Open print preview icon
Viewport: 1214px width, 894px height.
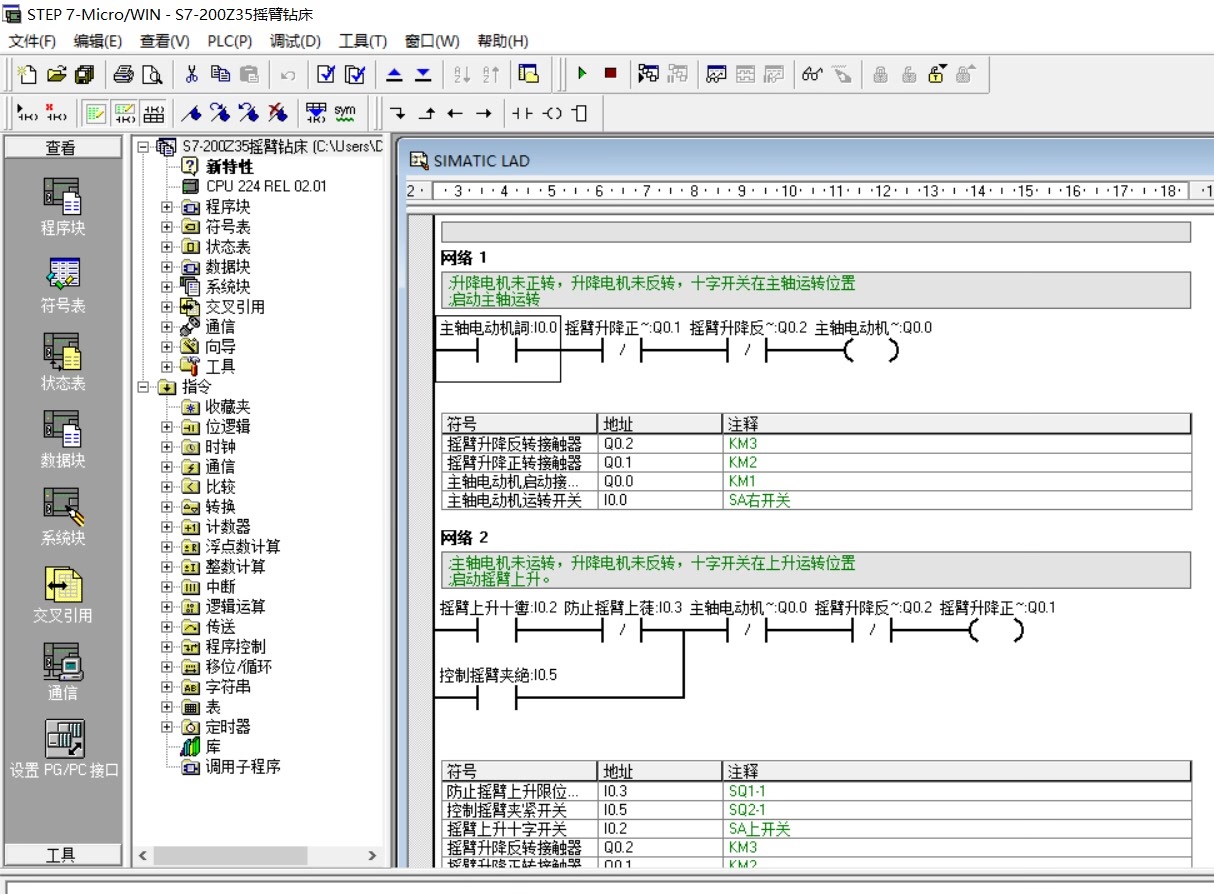coord(151,74)
